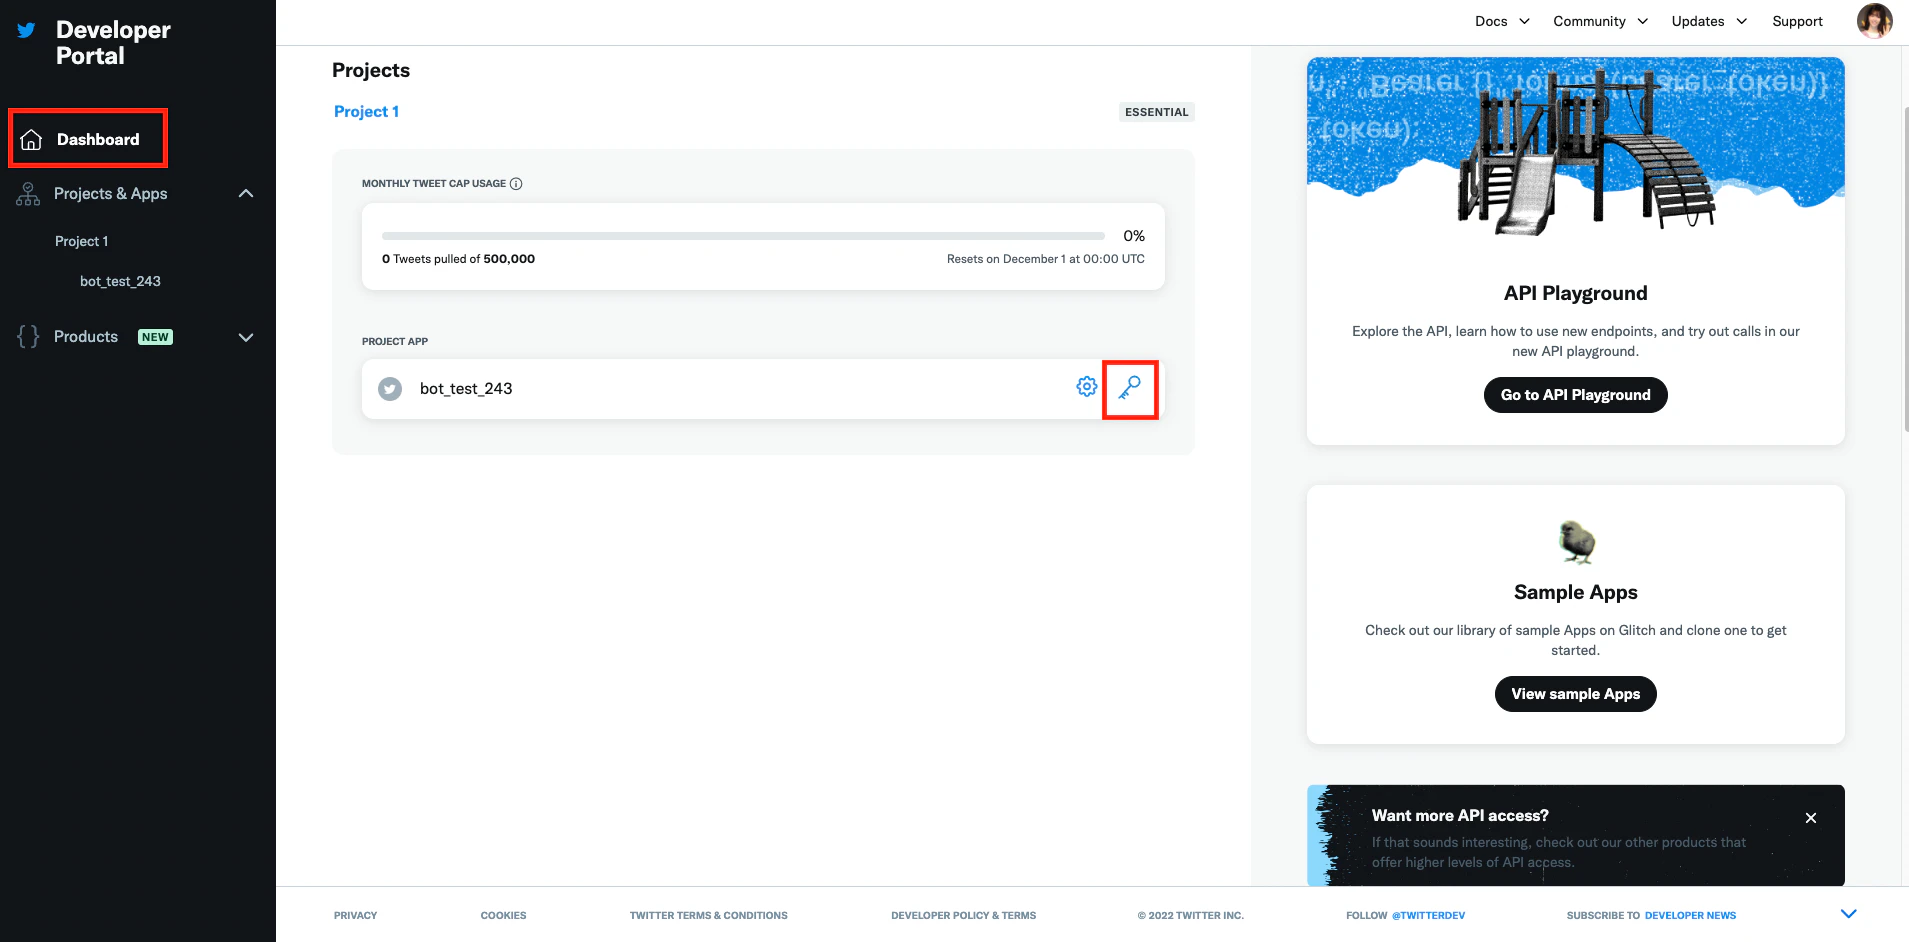
Task: Select Project 1 in the sidebar
Action: tap(82, 242)
